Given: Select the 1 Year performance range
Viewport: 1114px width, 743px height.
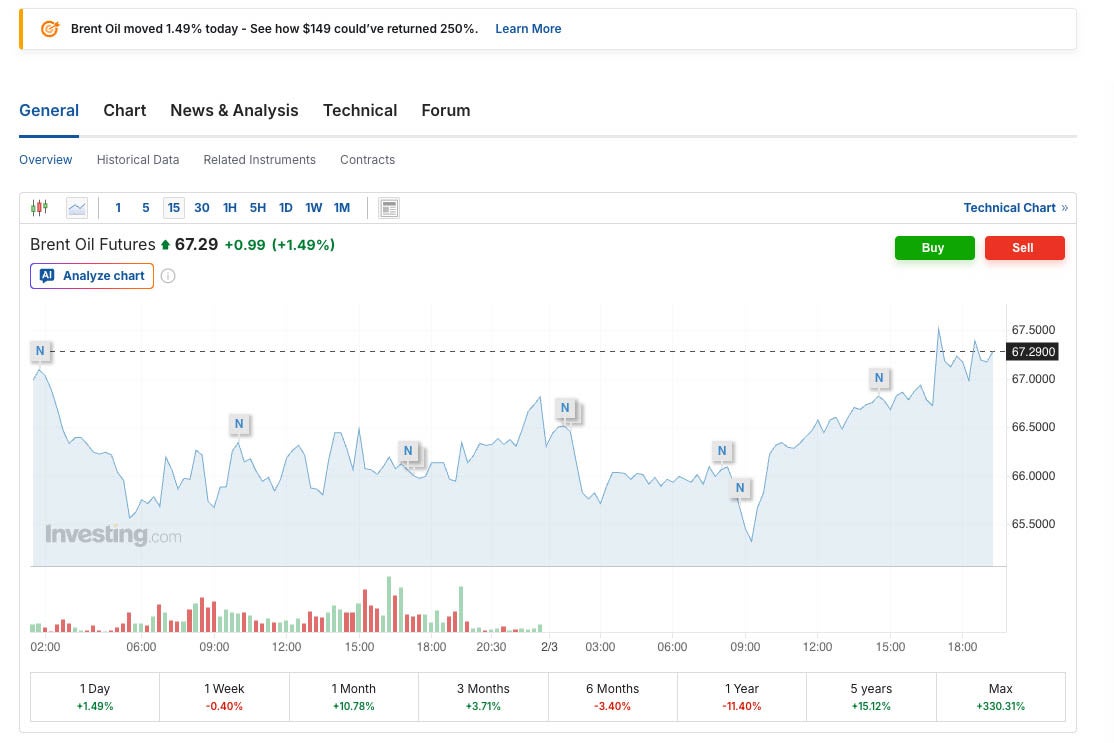Looking at the screenshot, I should pos(742,697).
